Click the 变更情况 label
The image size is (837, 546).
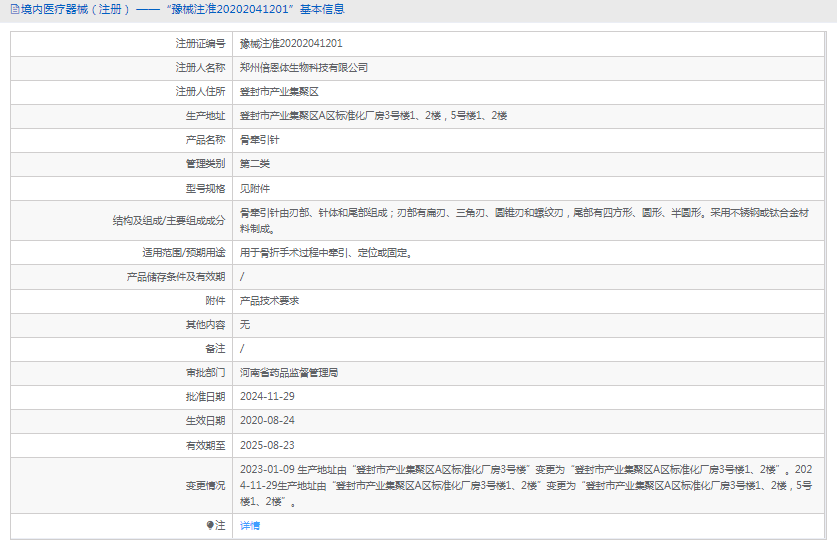pyautogui.click(x=206, y=486)
